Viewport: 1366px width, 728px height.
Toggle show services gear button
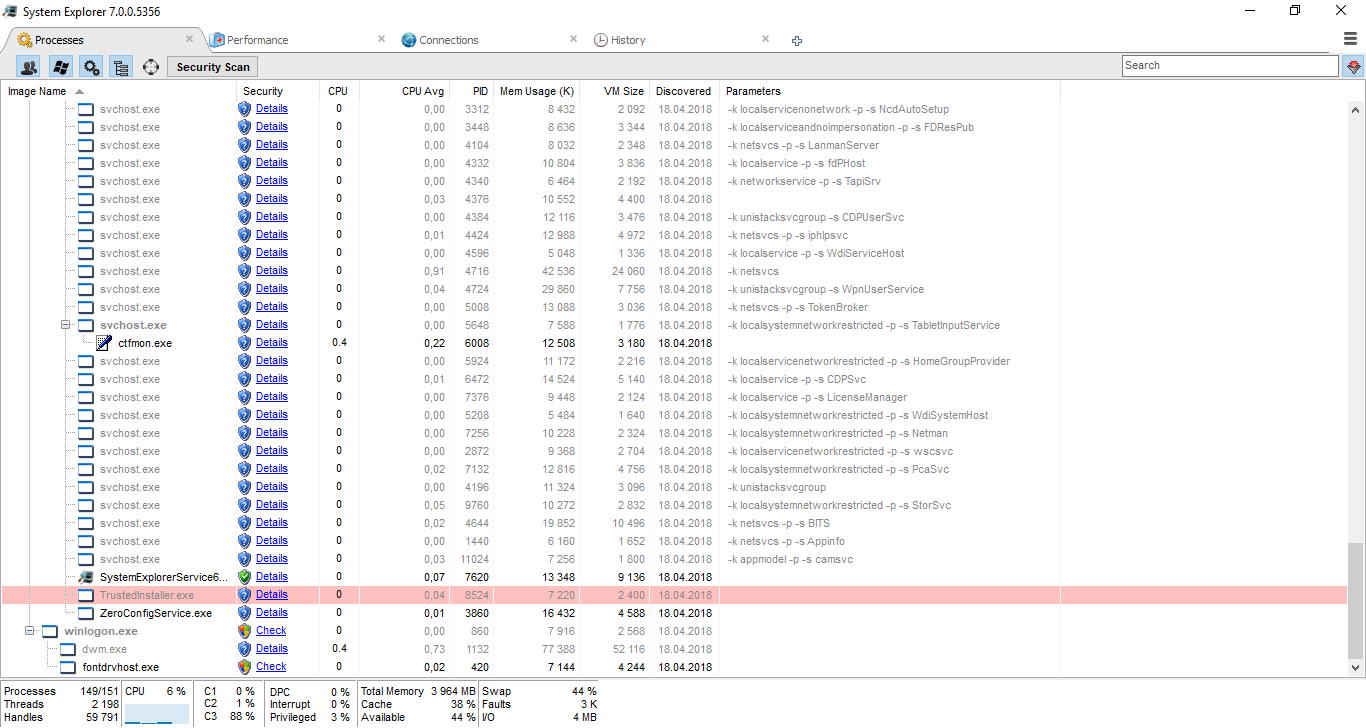[x=91, y=67]
